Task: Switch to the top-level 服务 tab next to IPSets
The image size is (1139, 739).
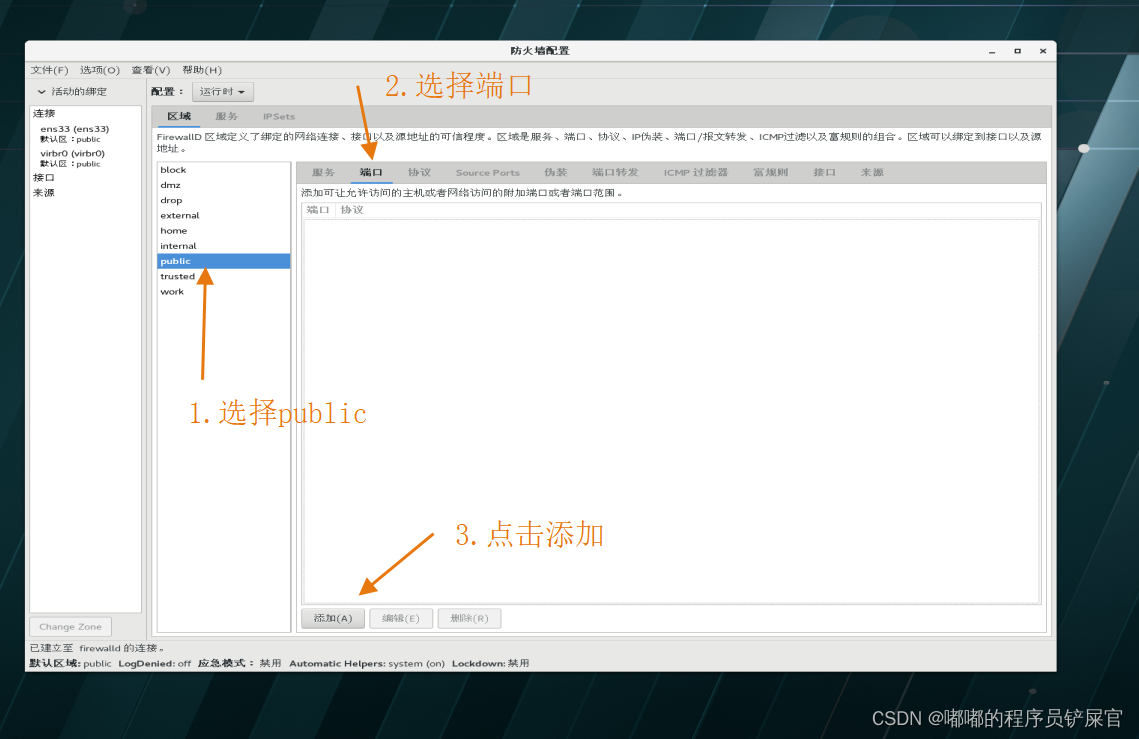Action: point(227,116)
